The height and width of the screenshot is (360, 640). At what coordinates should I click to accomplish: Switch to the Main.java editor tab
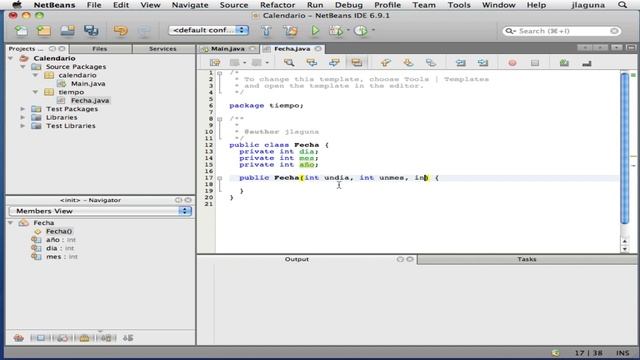(228, 49)
